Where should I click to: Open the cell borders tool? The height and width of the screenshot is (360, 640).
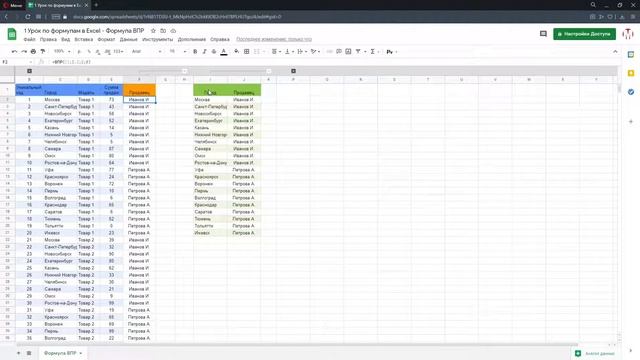(x=247, y=51)
